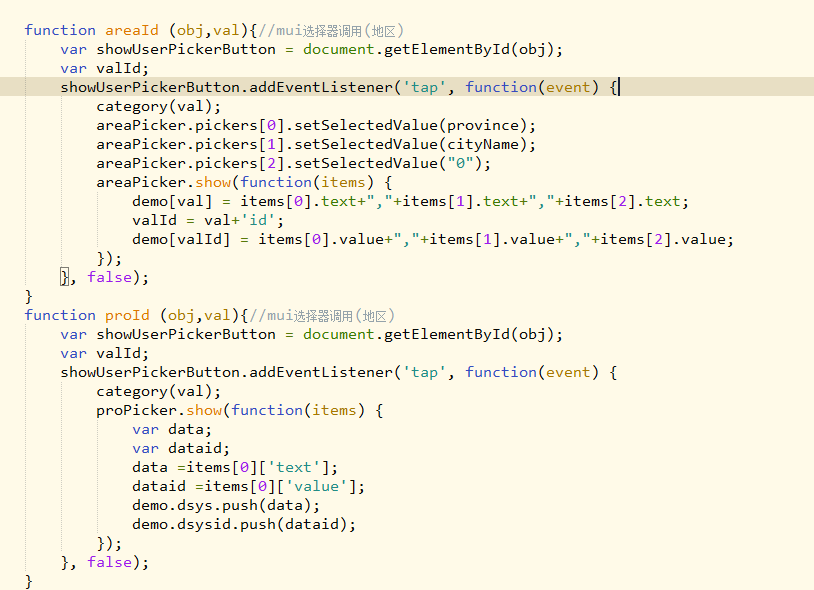The width and height of the screenshot is (814, 590).
Task: Click the 'var dataid;' line
Action: click(x=181, y=448)
